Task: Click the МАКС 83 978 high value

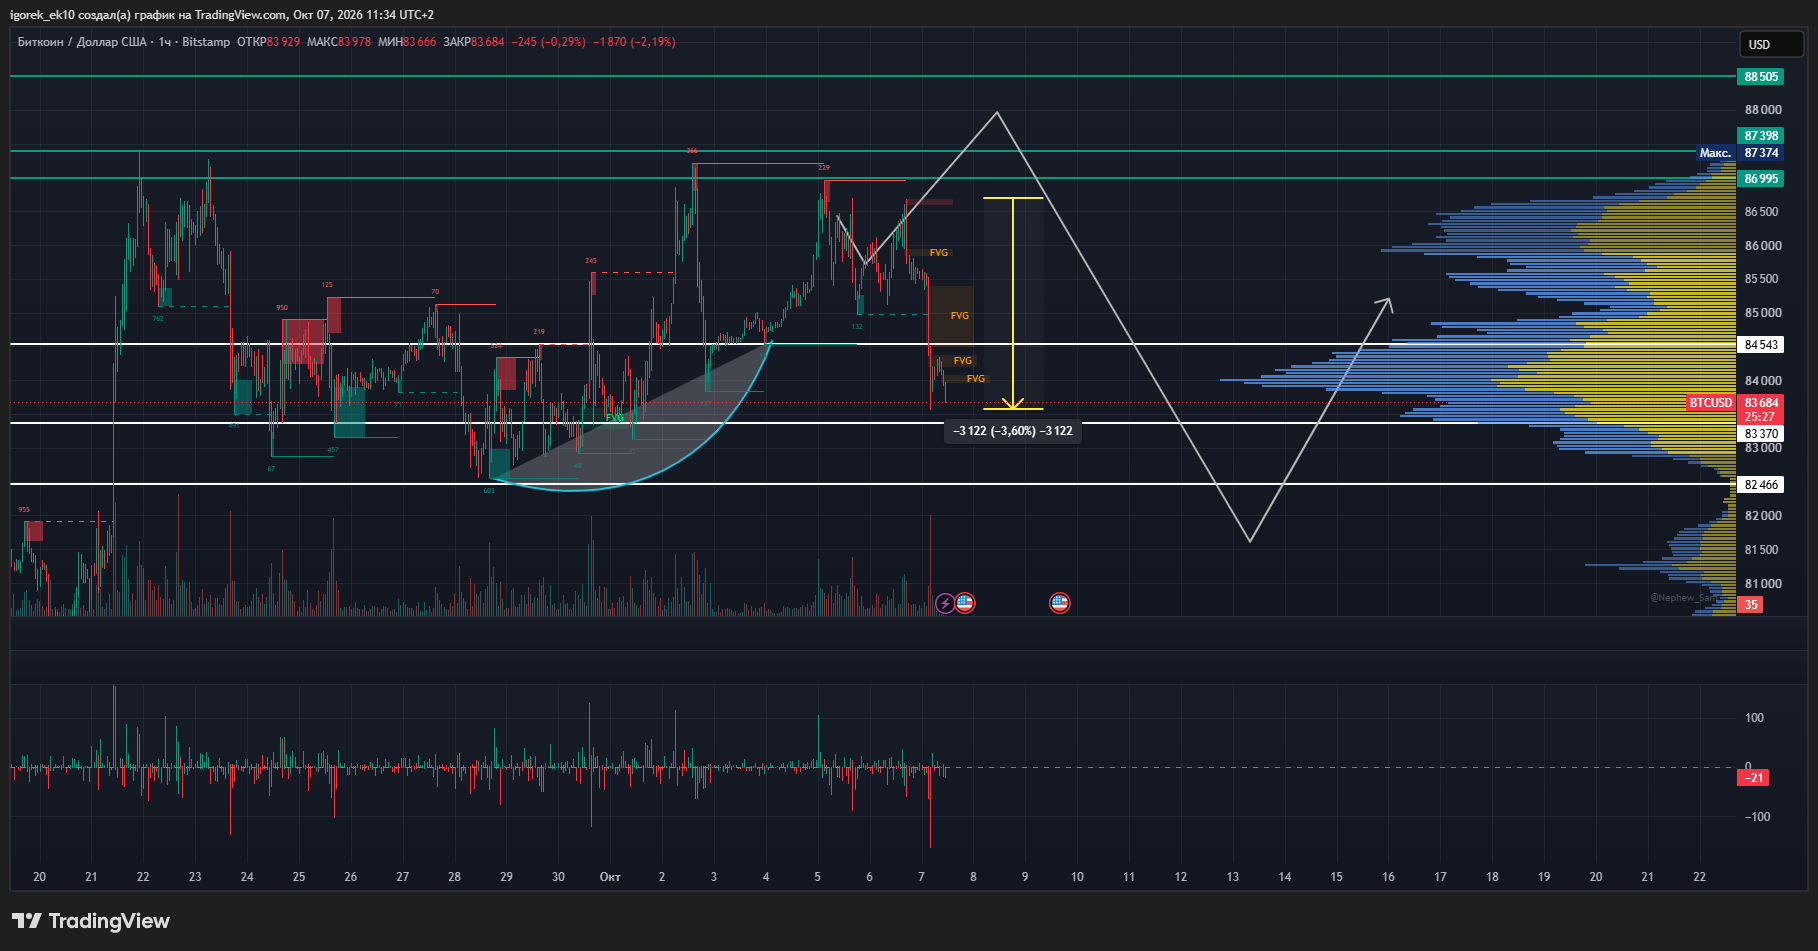Action: click(338, 42)
